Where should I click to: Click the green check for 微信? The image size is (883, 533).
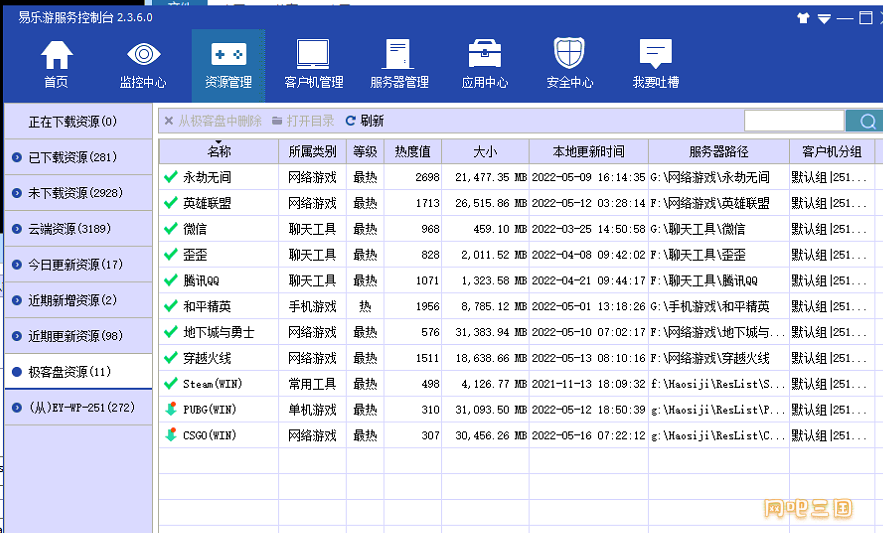click(171, 229)
